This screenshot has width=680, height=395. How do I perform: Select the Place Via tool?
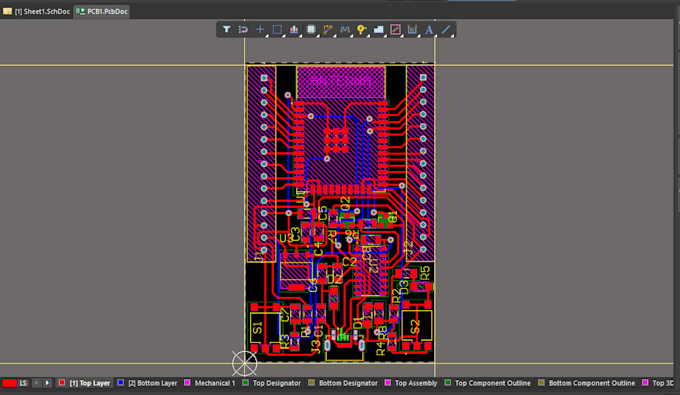pos(361,29)
